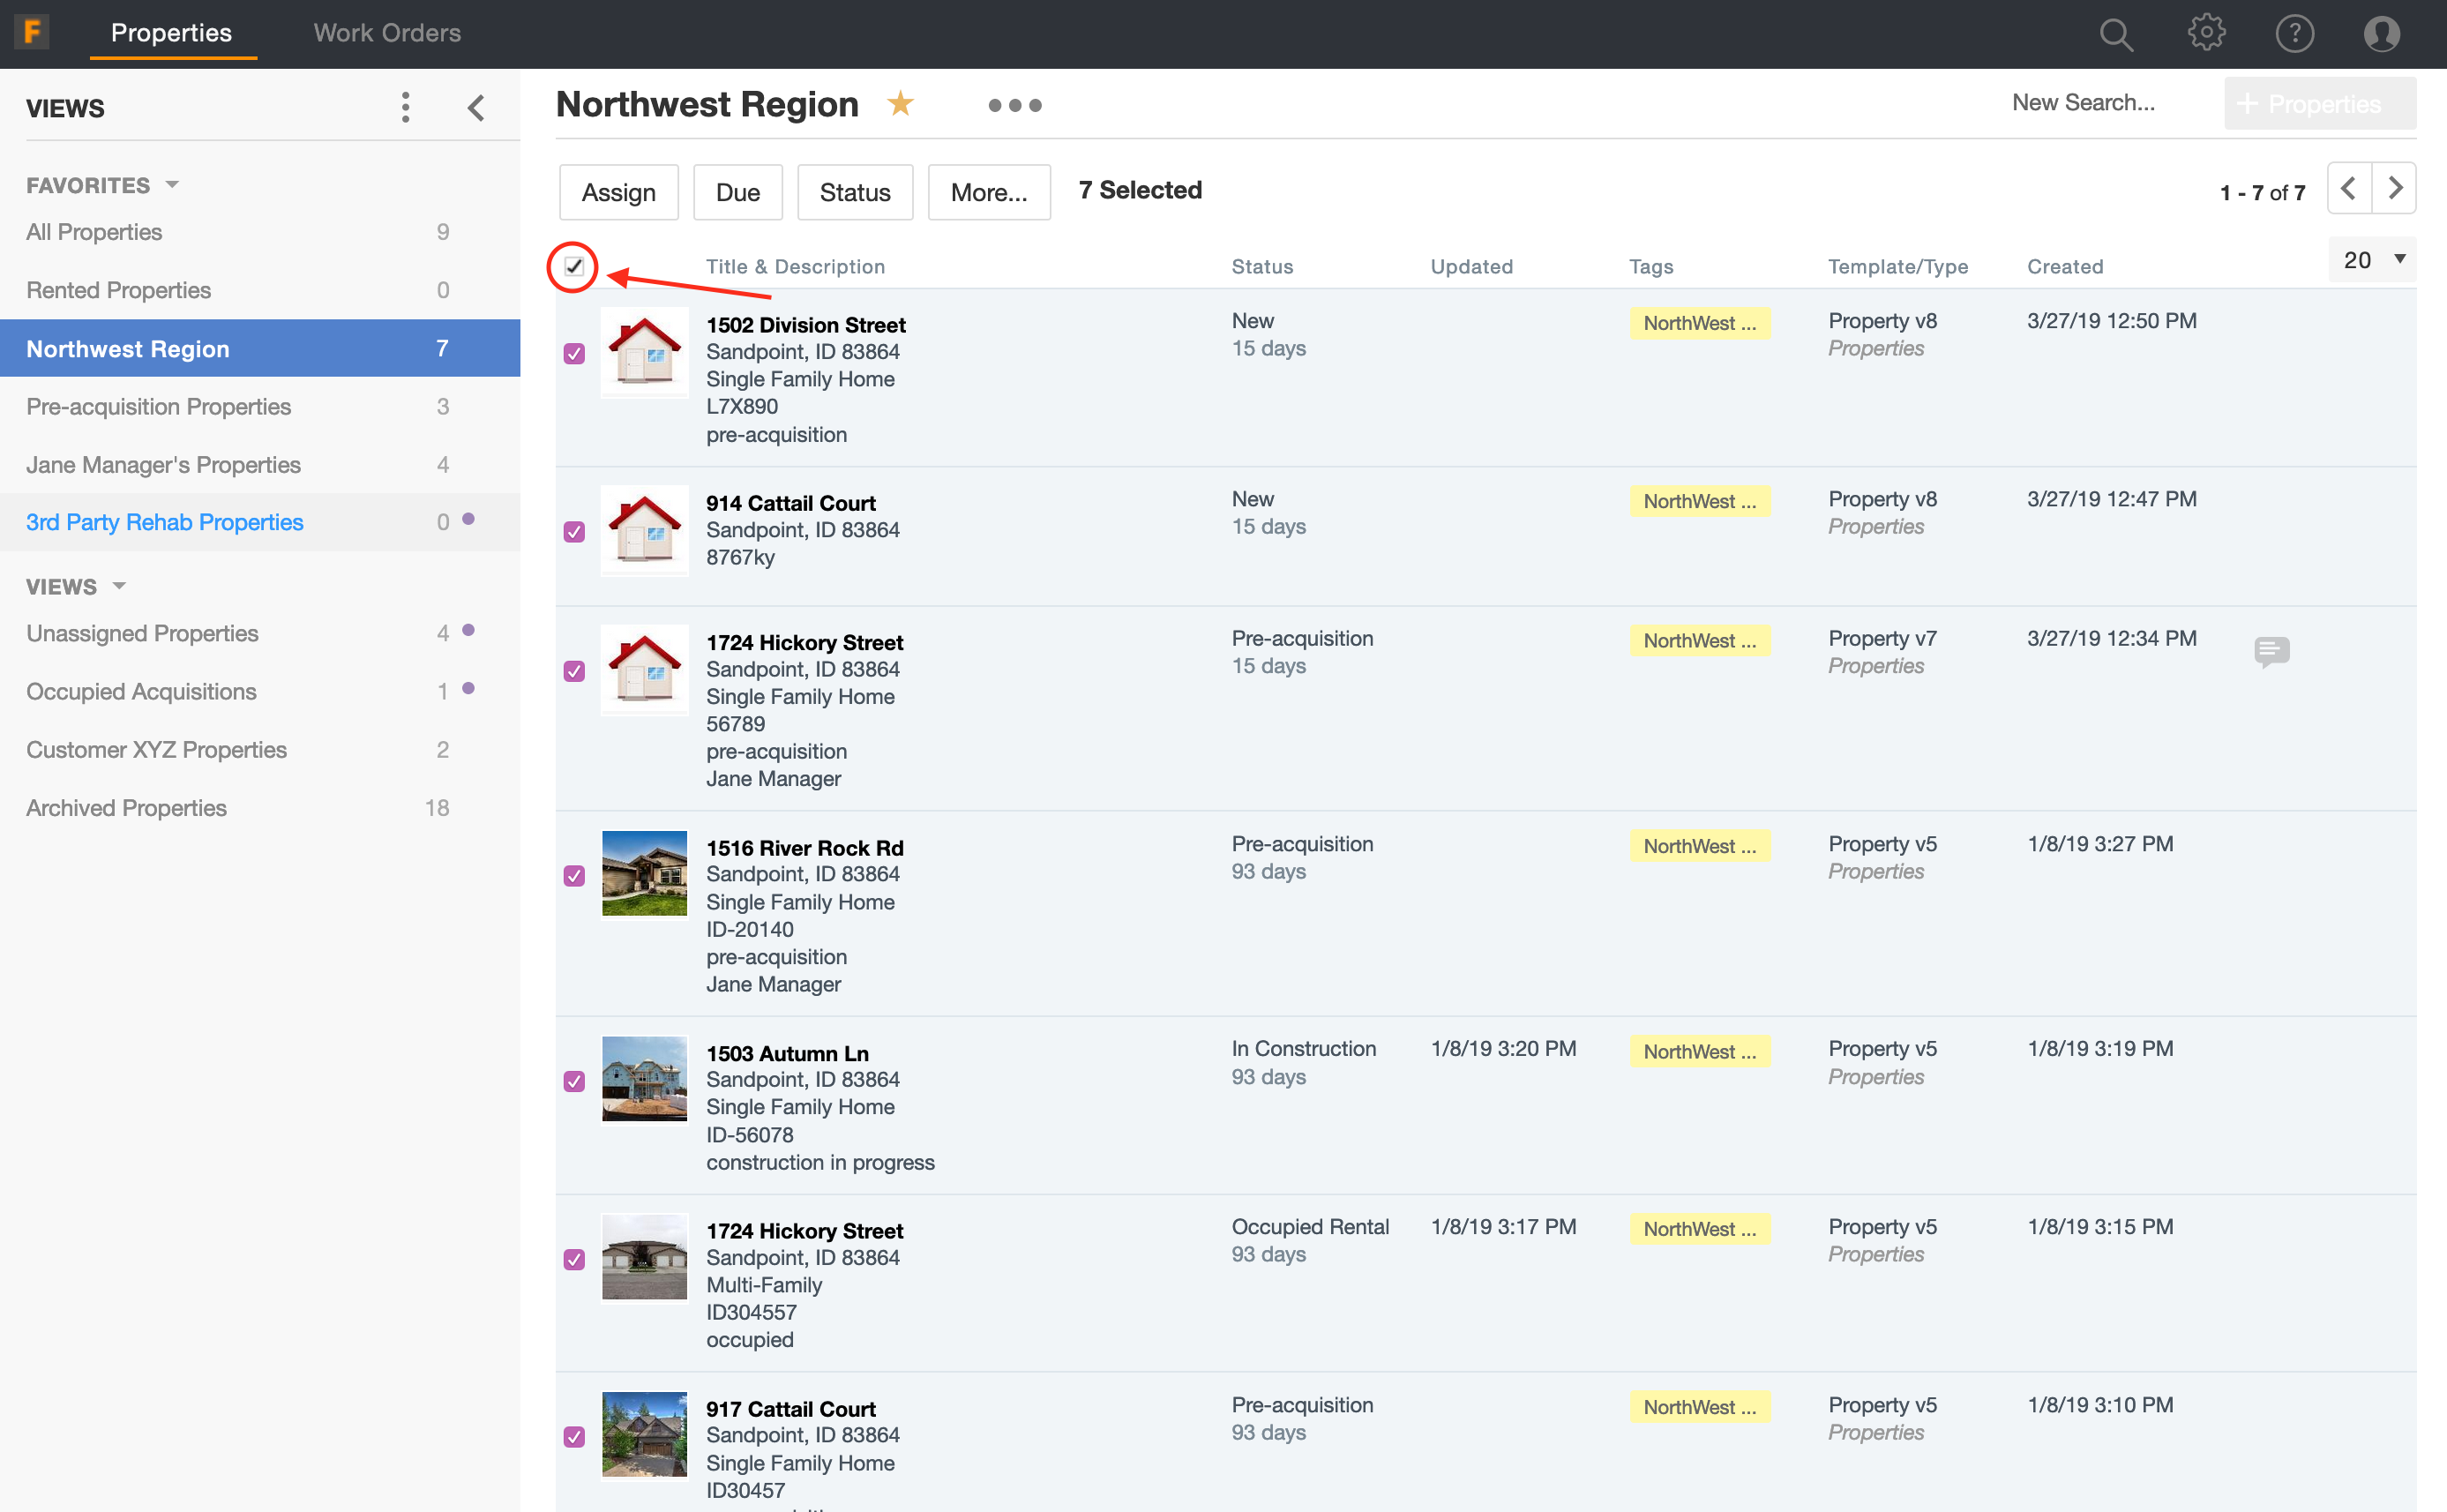Open the search icon in the top bar
The image size is (2447, 1512).
pyautogui.click(x=2117, y=33)
